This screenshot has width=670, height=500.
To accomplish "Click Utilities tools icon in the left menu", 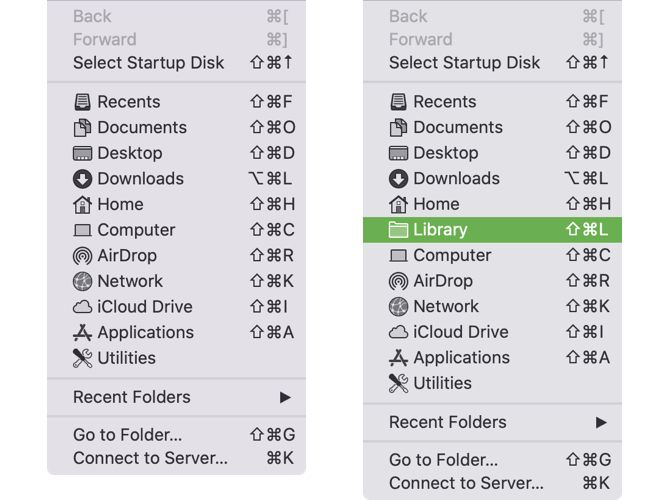I will tap(82, 358).
